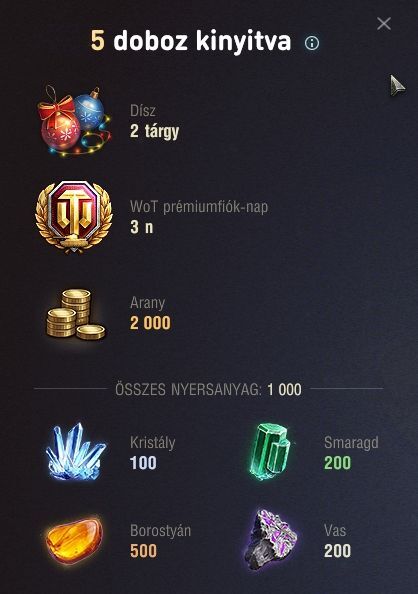Click the Vas 200 amount
Image resolution: width=418 pixels, height=594 pixels.
click(x=337, y=551)
